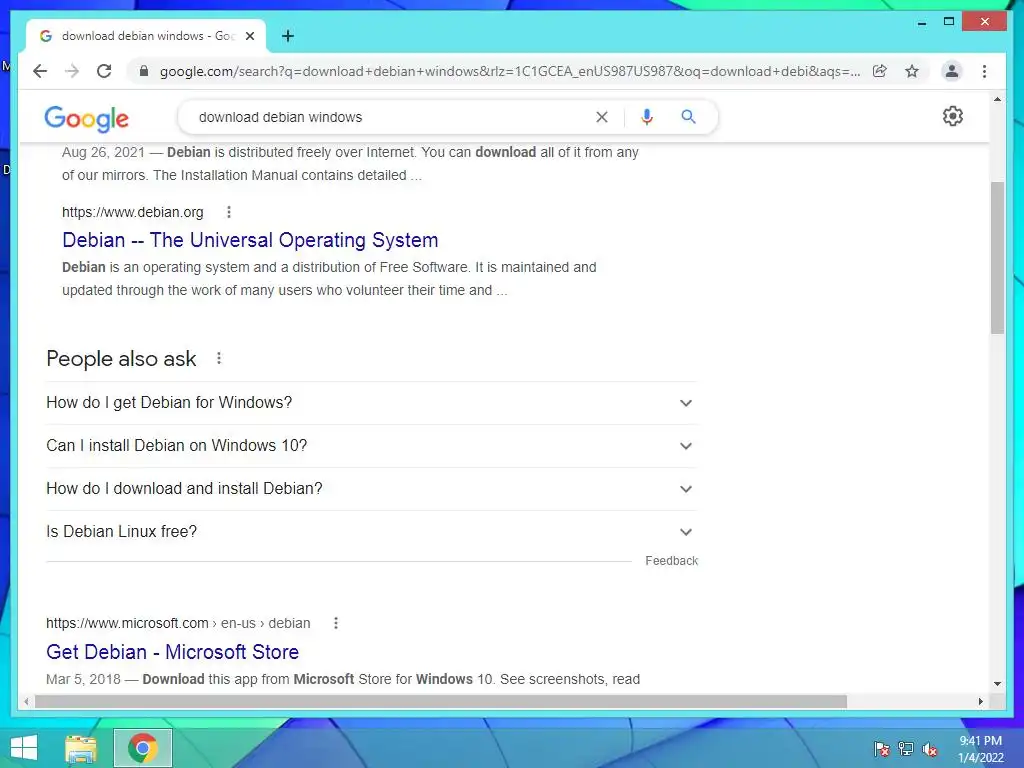The width and height of the screenshot is (1024, 768).
Task: Click the scroll left arrow
Action: pyautogui.click(x=26, y=701)
